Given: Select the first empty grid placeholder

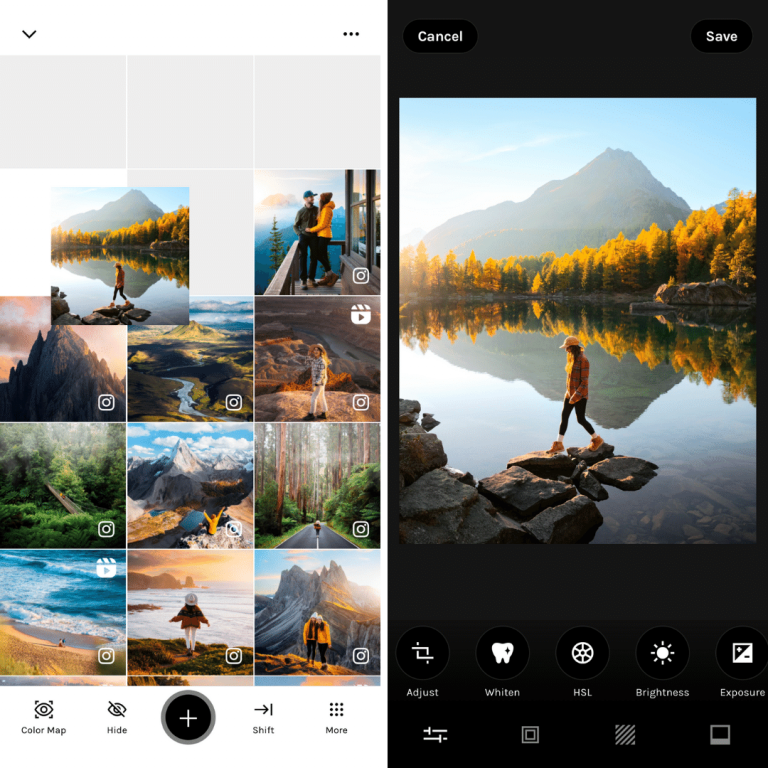Looking at the screenshot, I should [x=63, y=112].
